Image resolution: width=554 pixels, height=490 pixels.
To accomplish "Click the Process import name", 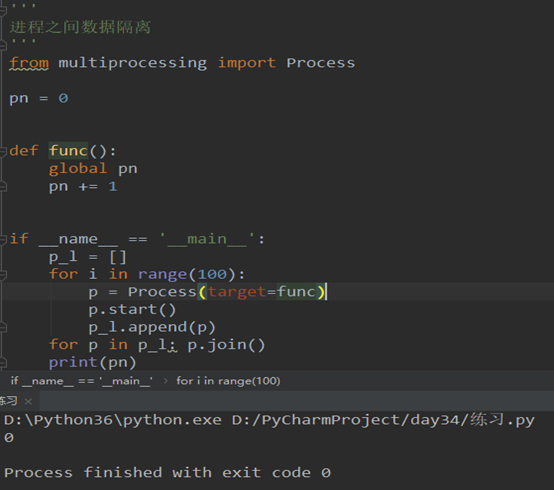I will pyautogui.click(x=320, y=63).
